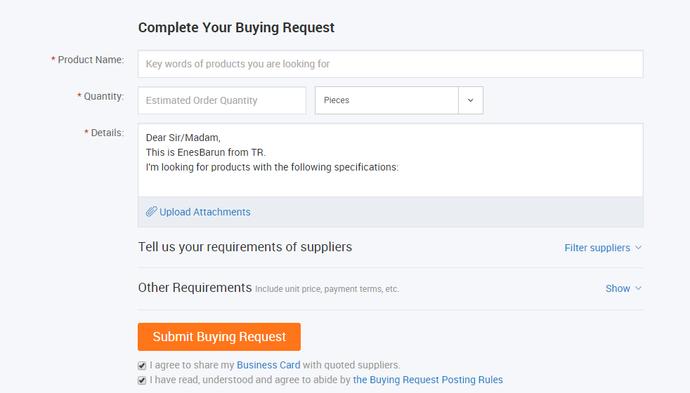Screen dimensions: 690x393
Task: Open the Pieces unit dropdown
Action: click(x=399, y=100)
